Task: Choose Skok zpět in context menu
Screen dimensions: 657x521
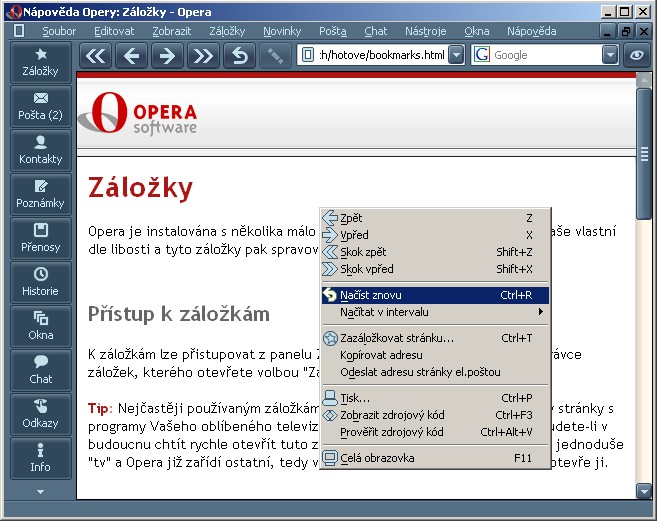Action: click(x=435, y=252)
